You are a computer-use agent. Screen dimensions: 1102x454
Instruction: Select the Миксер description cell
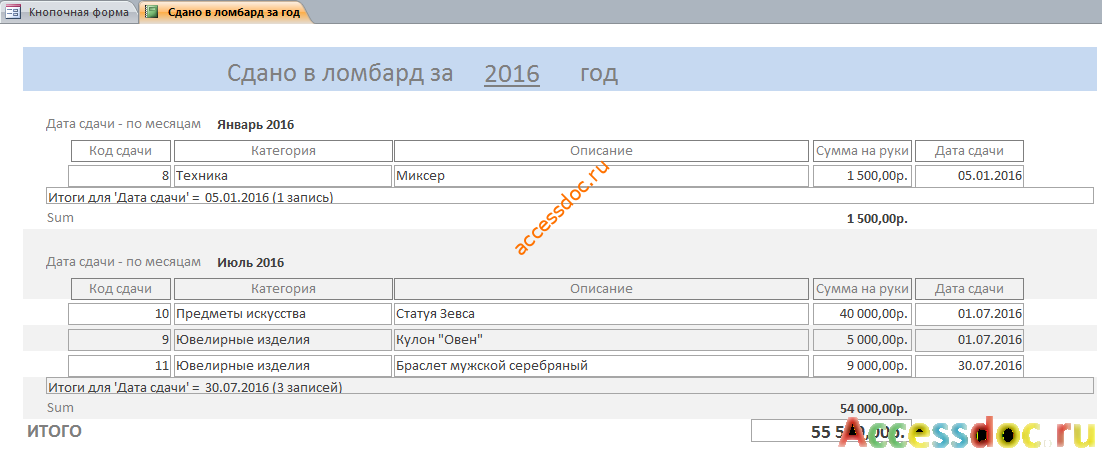pyautogui.click(x=602, y=176)
